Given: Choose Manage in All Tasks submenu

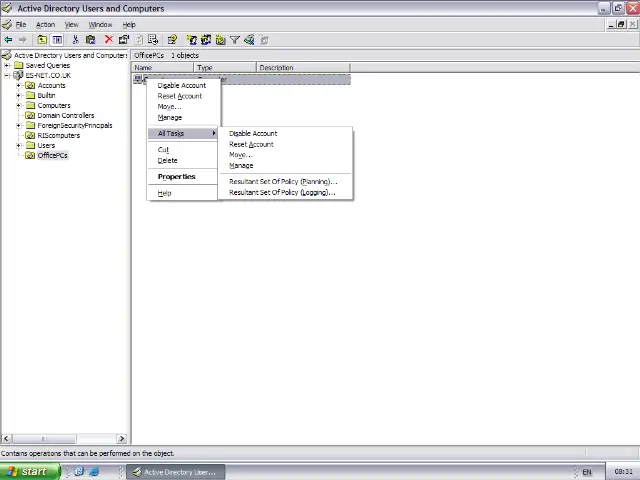Looking at the screenshot, I should click(x=285, y=165).
